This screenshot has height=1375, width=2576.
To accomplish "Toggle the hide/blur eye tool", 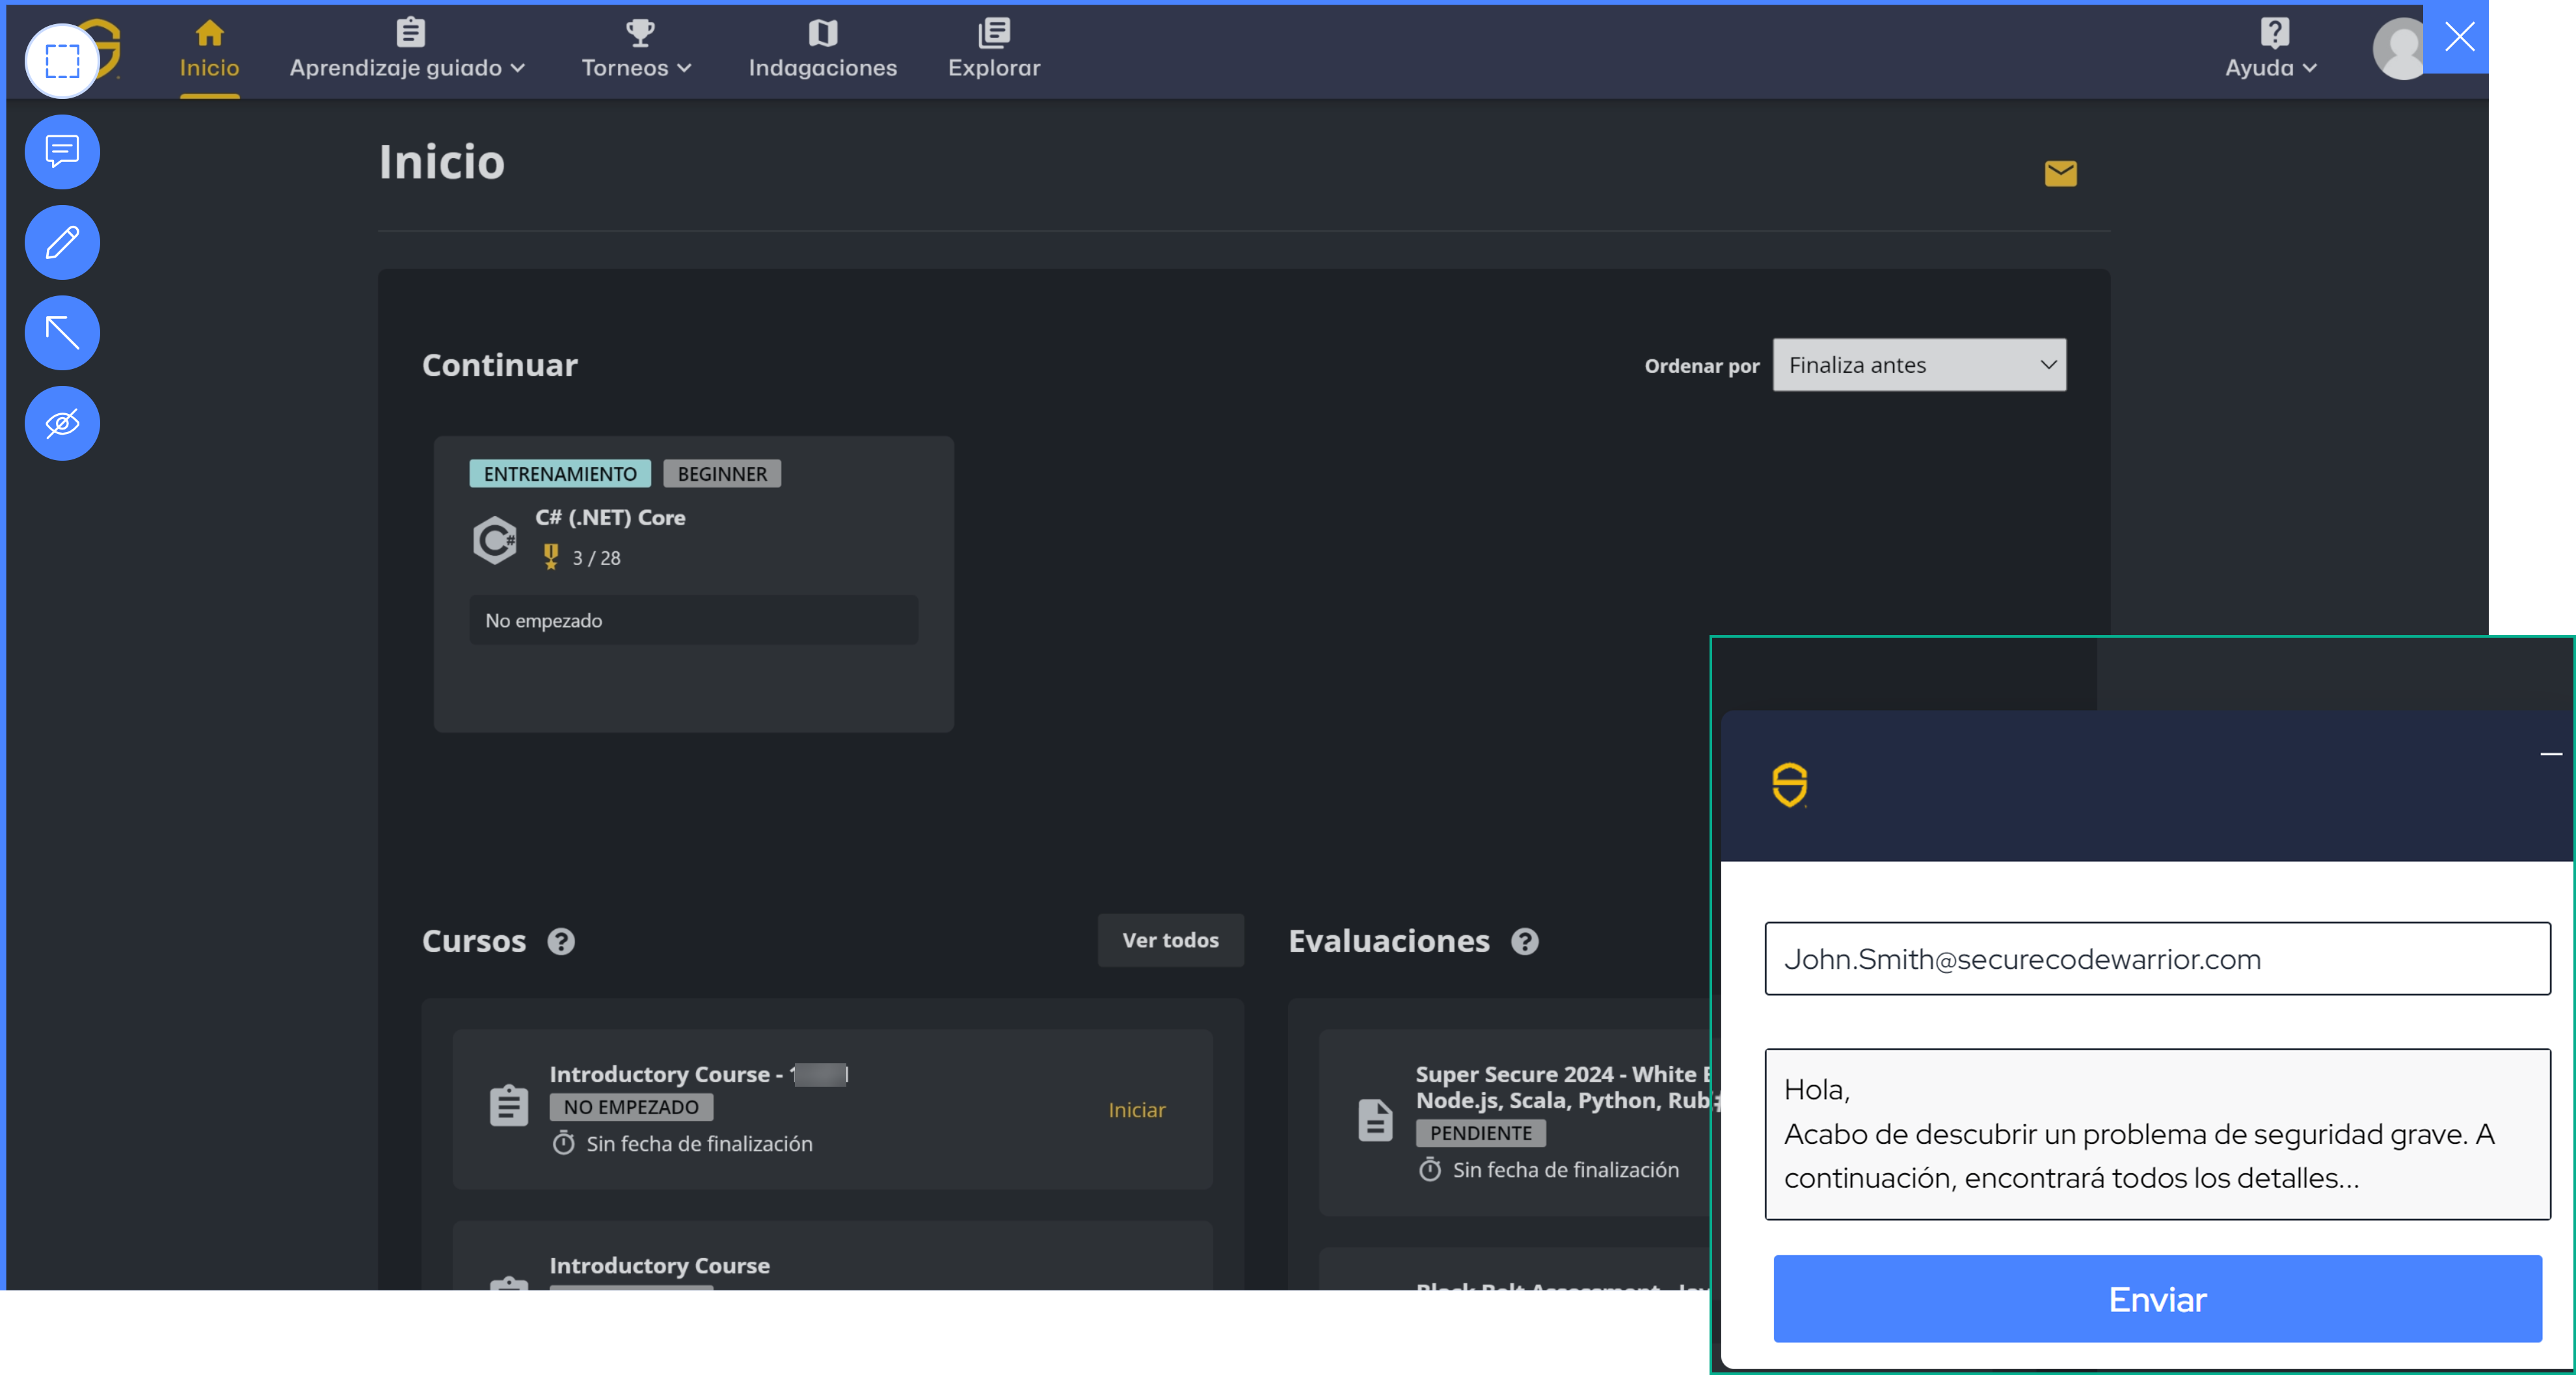I will [x=62, y=423].
